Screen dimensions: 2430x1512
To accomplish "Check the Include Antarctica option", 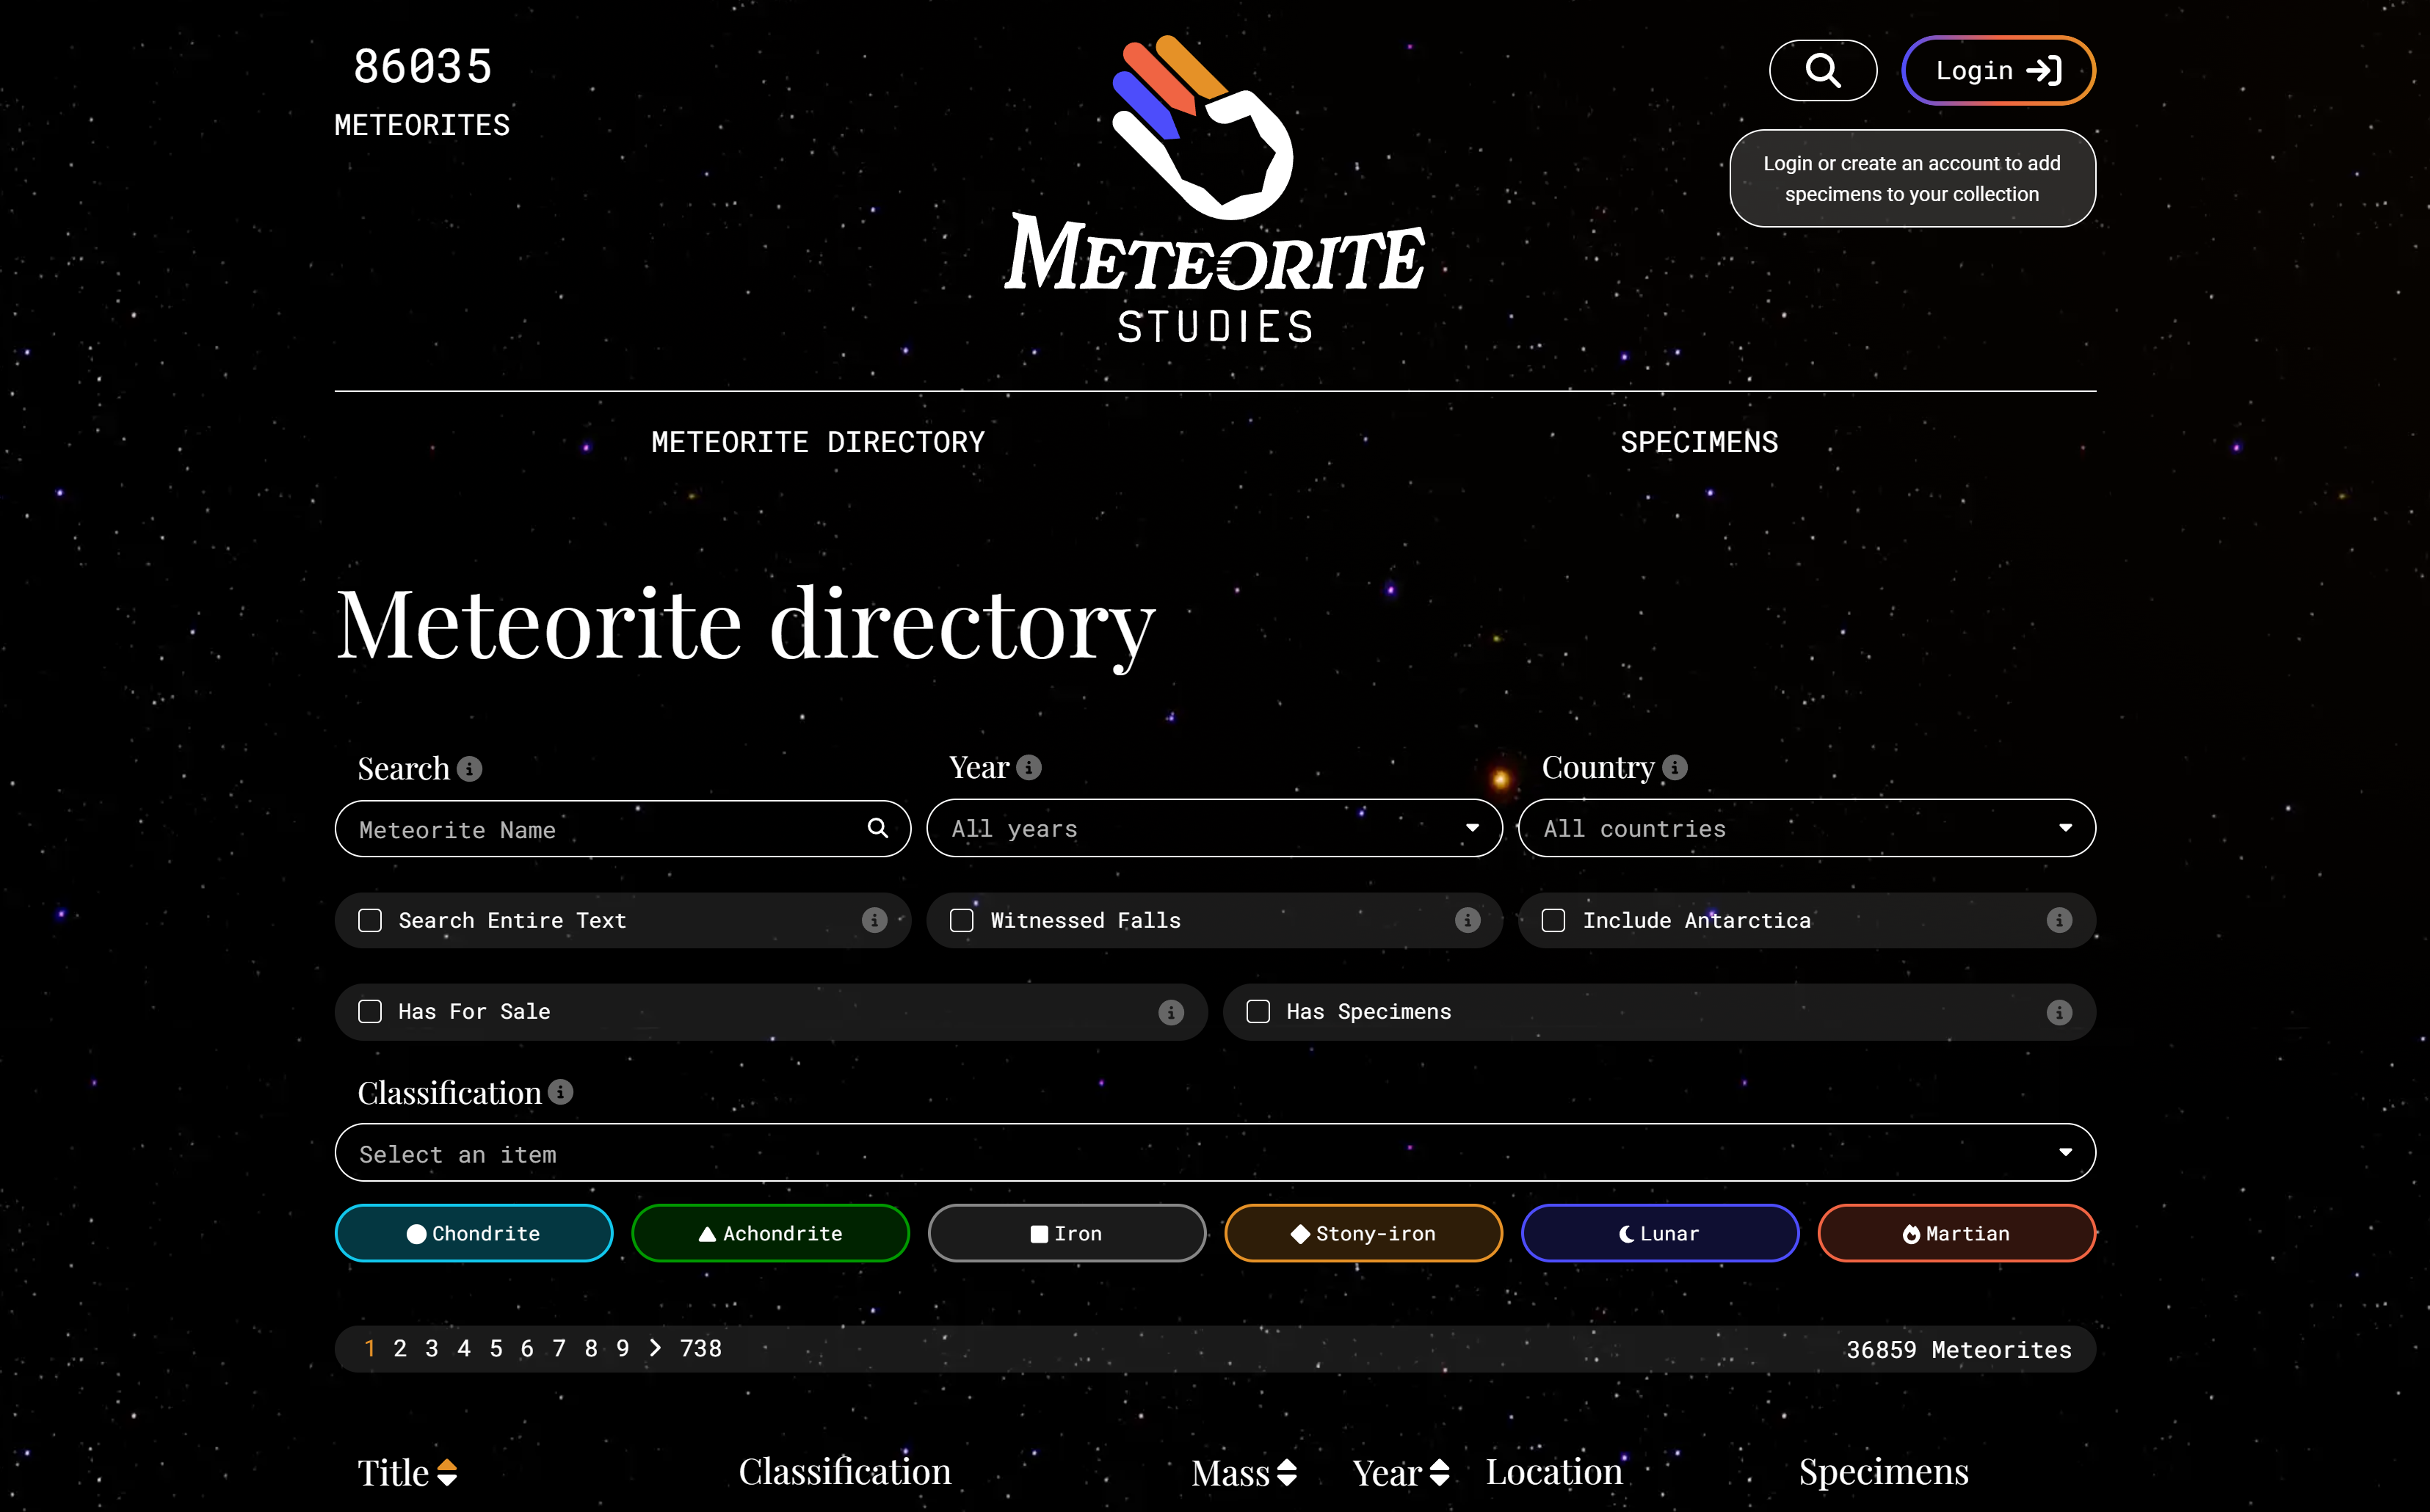I will [1553, 920].
